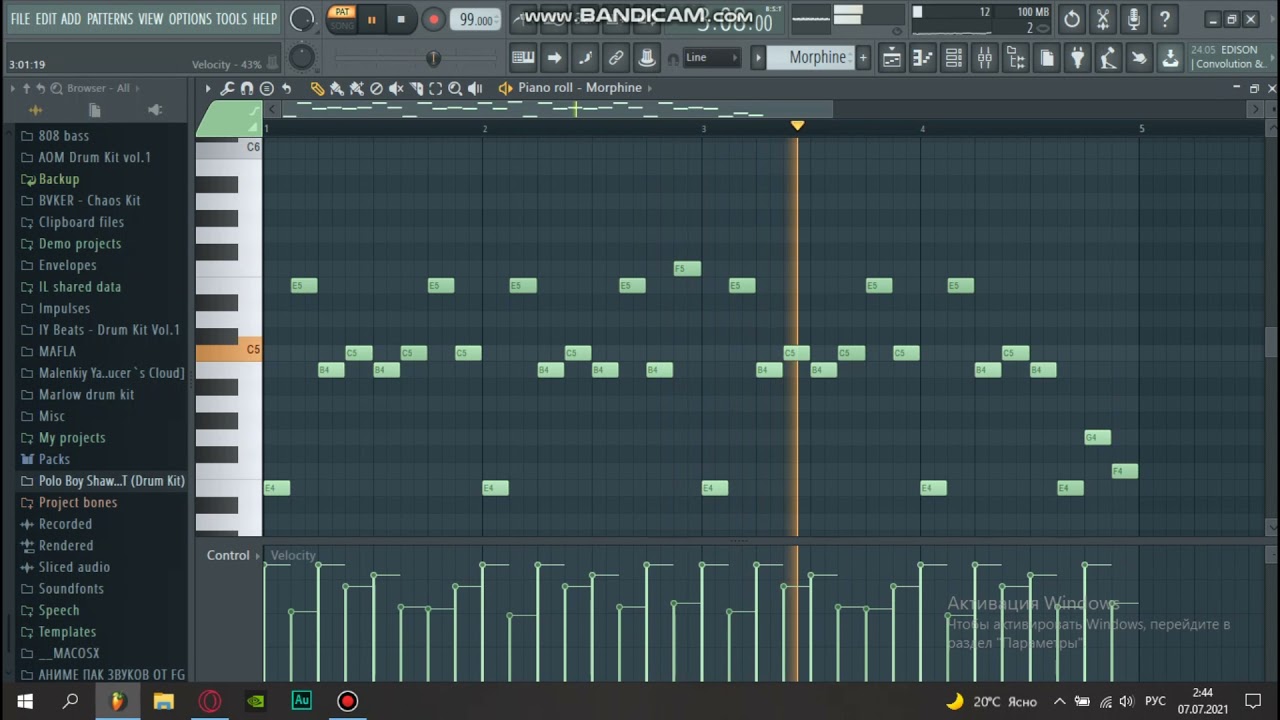
Task: Open Adobe Audition from the taskbar
Action: pos(301,701)
